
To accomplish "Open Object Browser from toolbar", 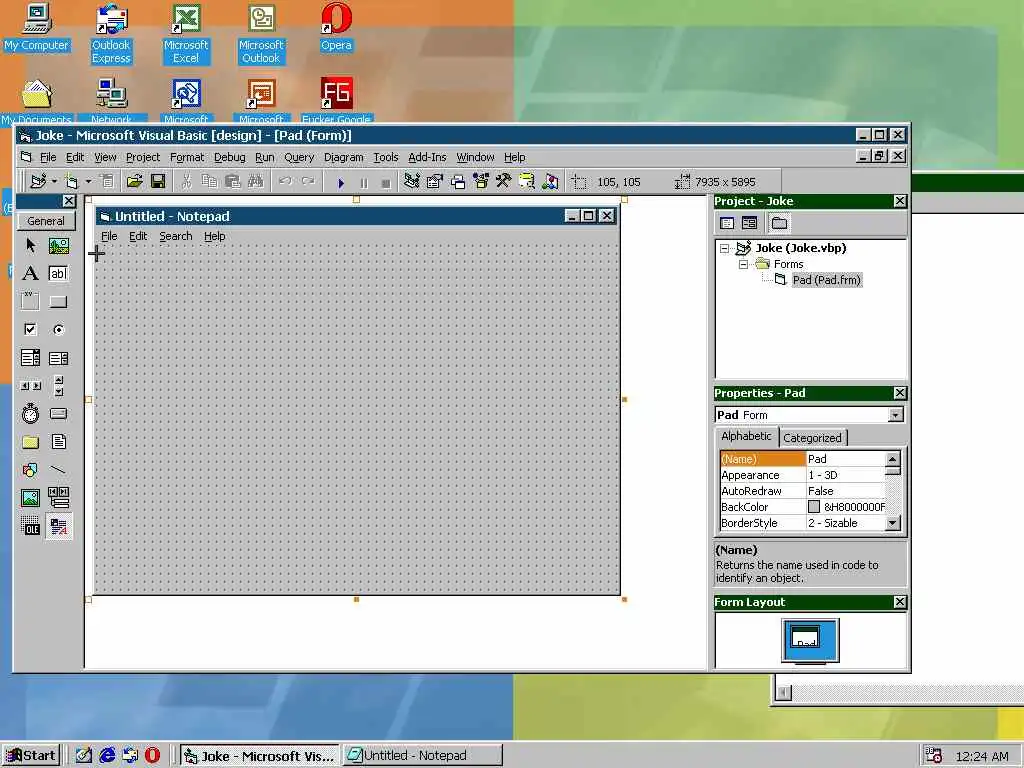I will pyautogui.click(x=481, y=182).
